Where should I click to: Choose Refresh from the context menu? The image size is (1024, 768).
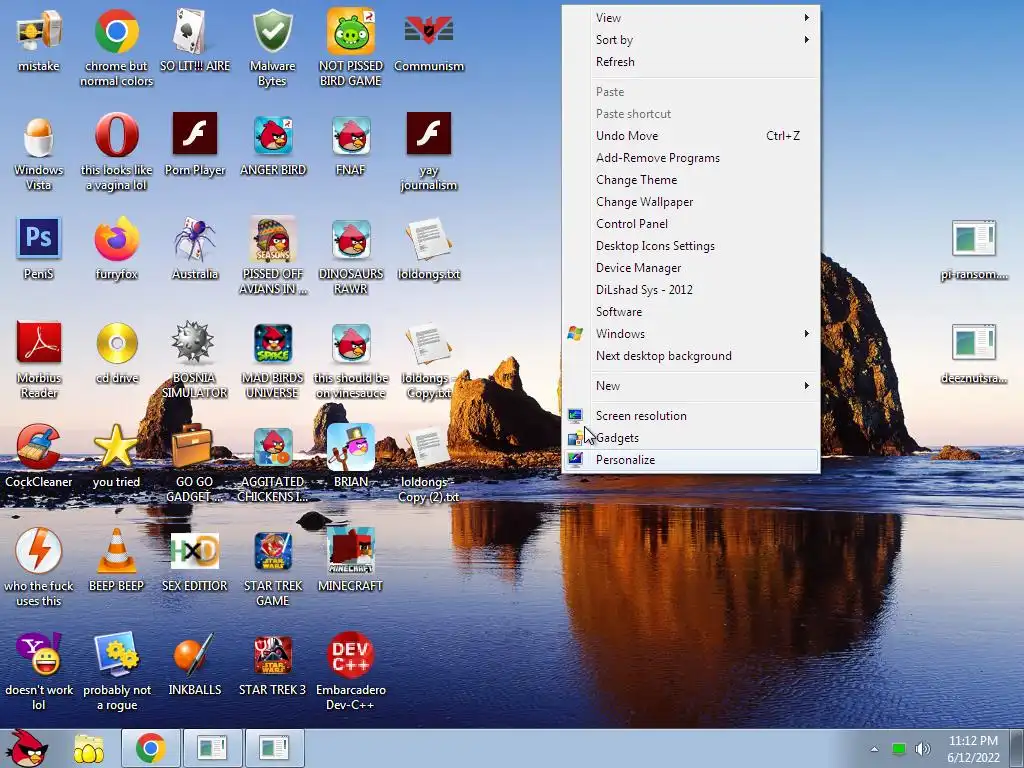[x=691, y=62]
